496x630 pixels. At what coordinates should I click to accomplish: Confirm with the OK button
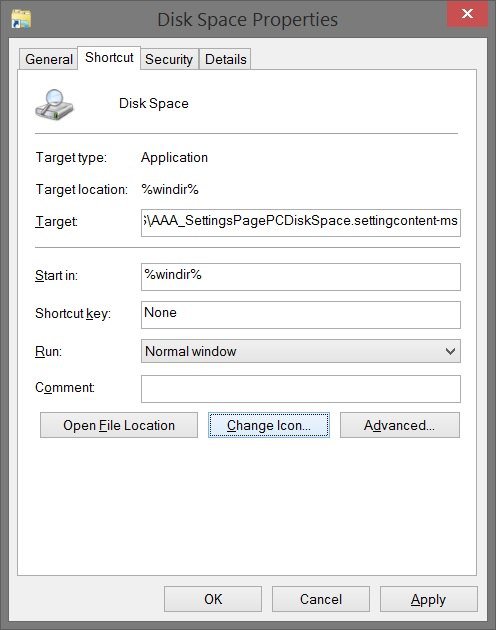click(213, 599)
